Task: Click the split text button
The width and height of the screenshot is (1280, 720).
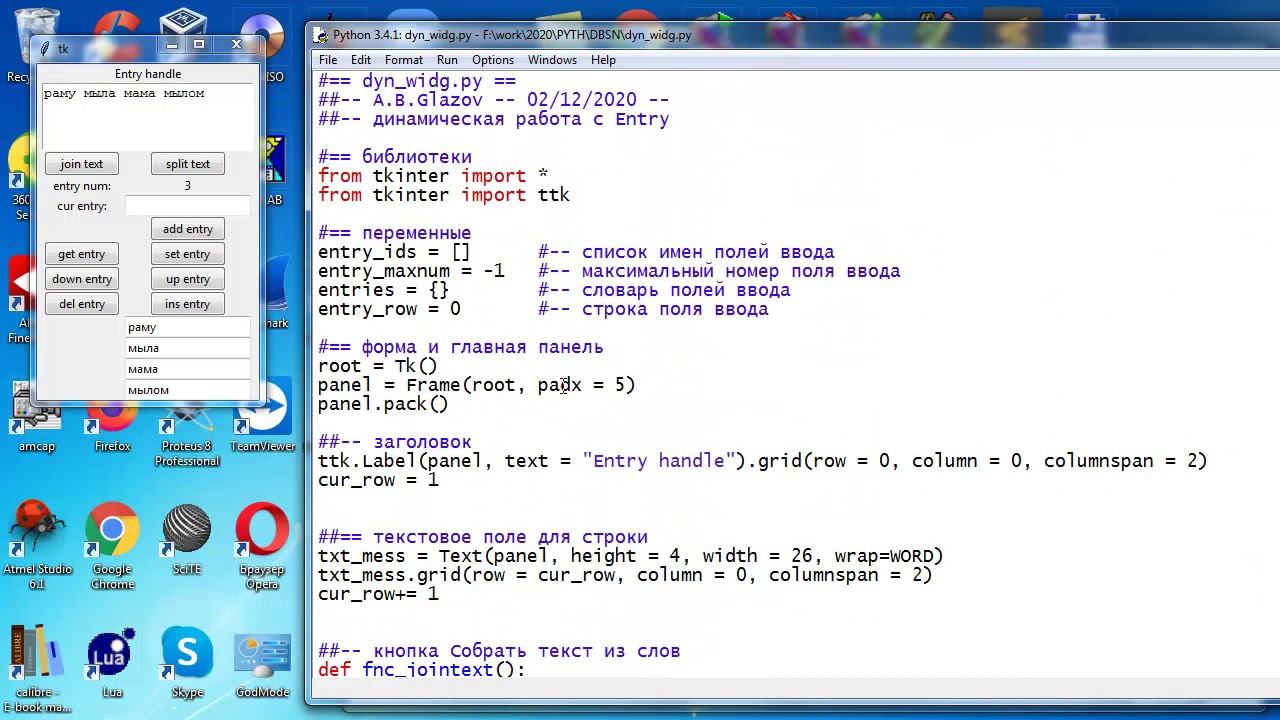Action: tap(188, 164)
